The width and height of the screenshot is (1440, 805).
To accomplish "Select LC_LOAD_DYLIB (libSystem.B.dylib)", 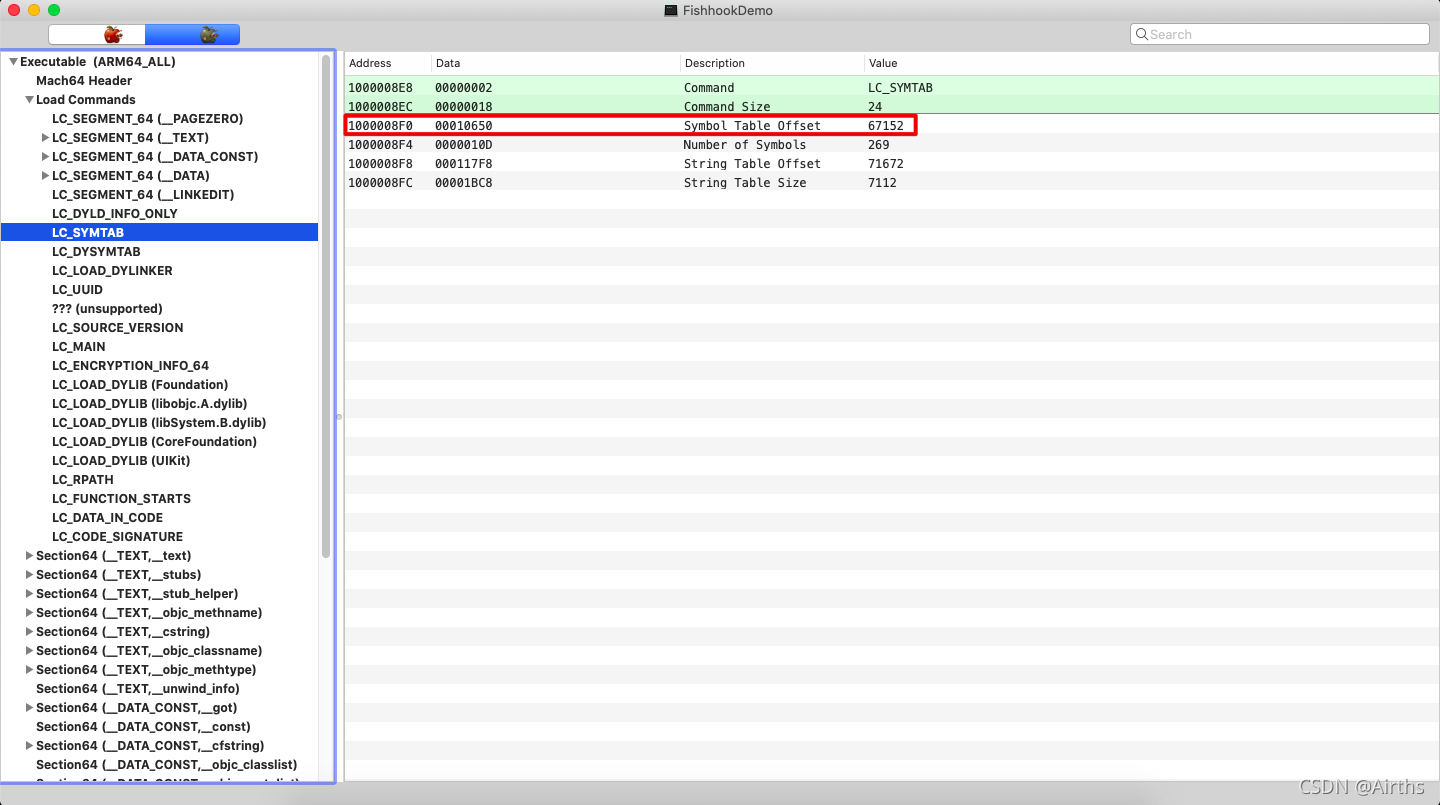I will pos(159,423).
